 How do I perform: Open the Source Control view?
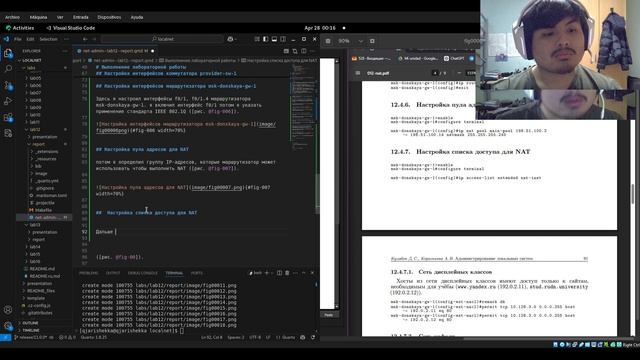coord(8,85)
